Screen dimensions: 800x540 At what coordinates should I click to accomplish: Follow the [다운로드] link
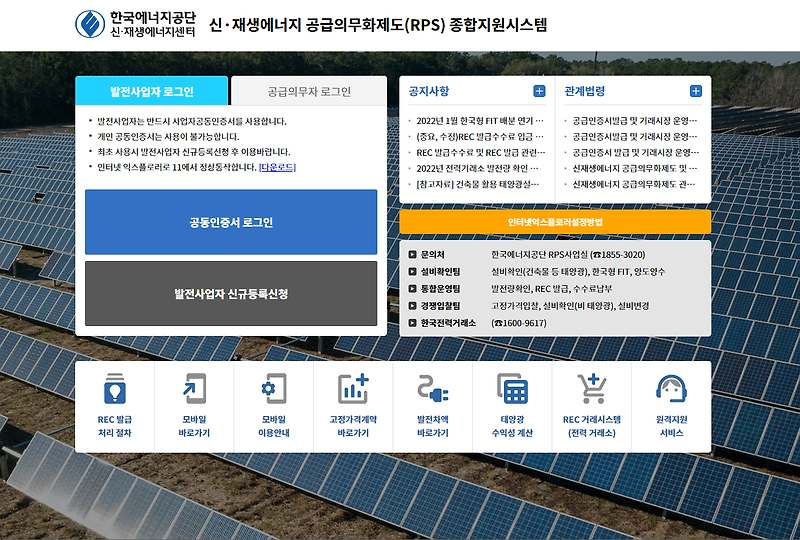click(277, 167)
